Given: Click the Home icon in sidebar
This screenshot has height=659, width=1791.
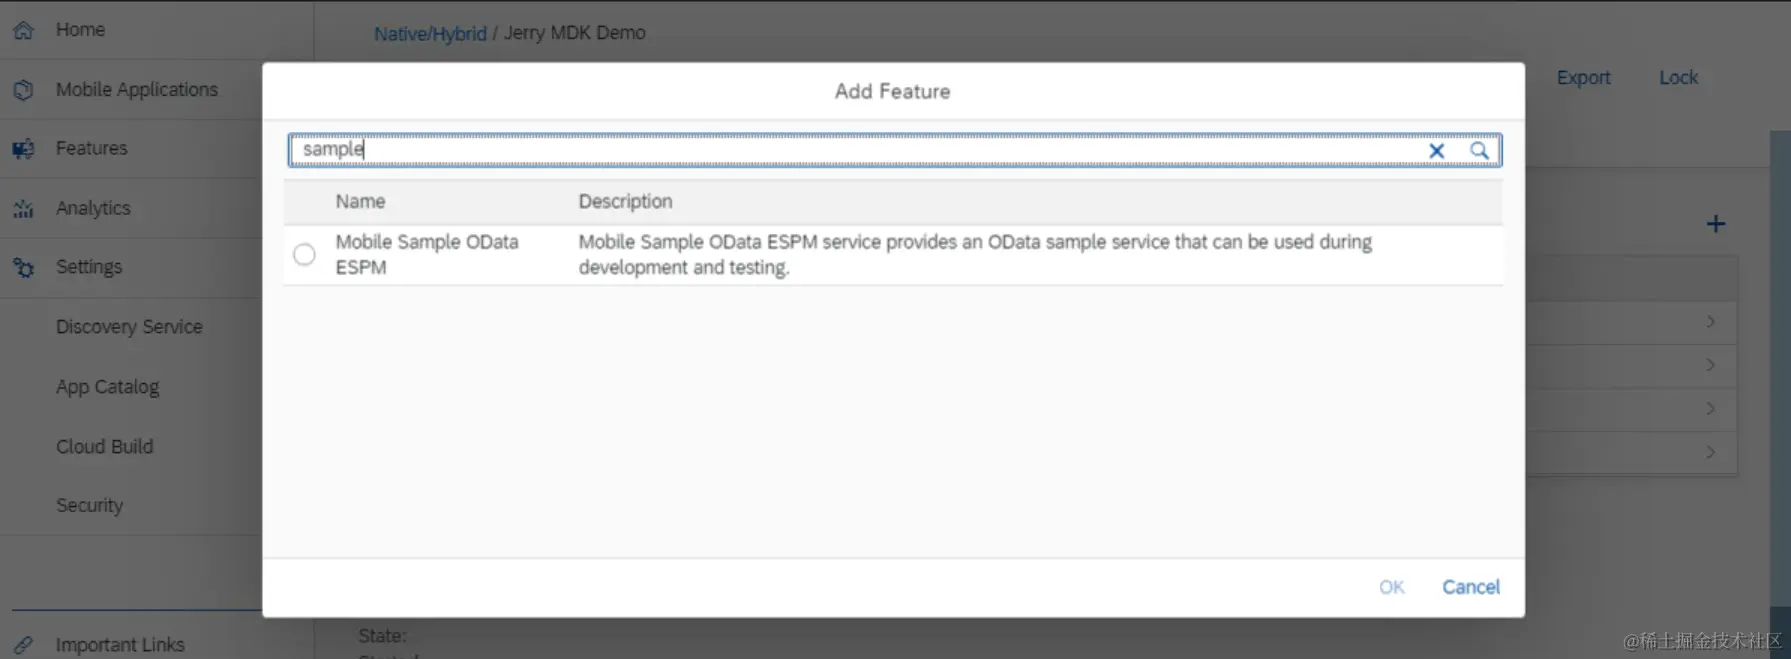Looking at the screenshot, I should click(x=23, y=30).
